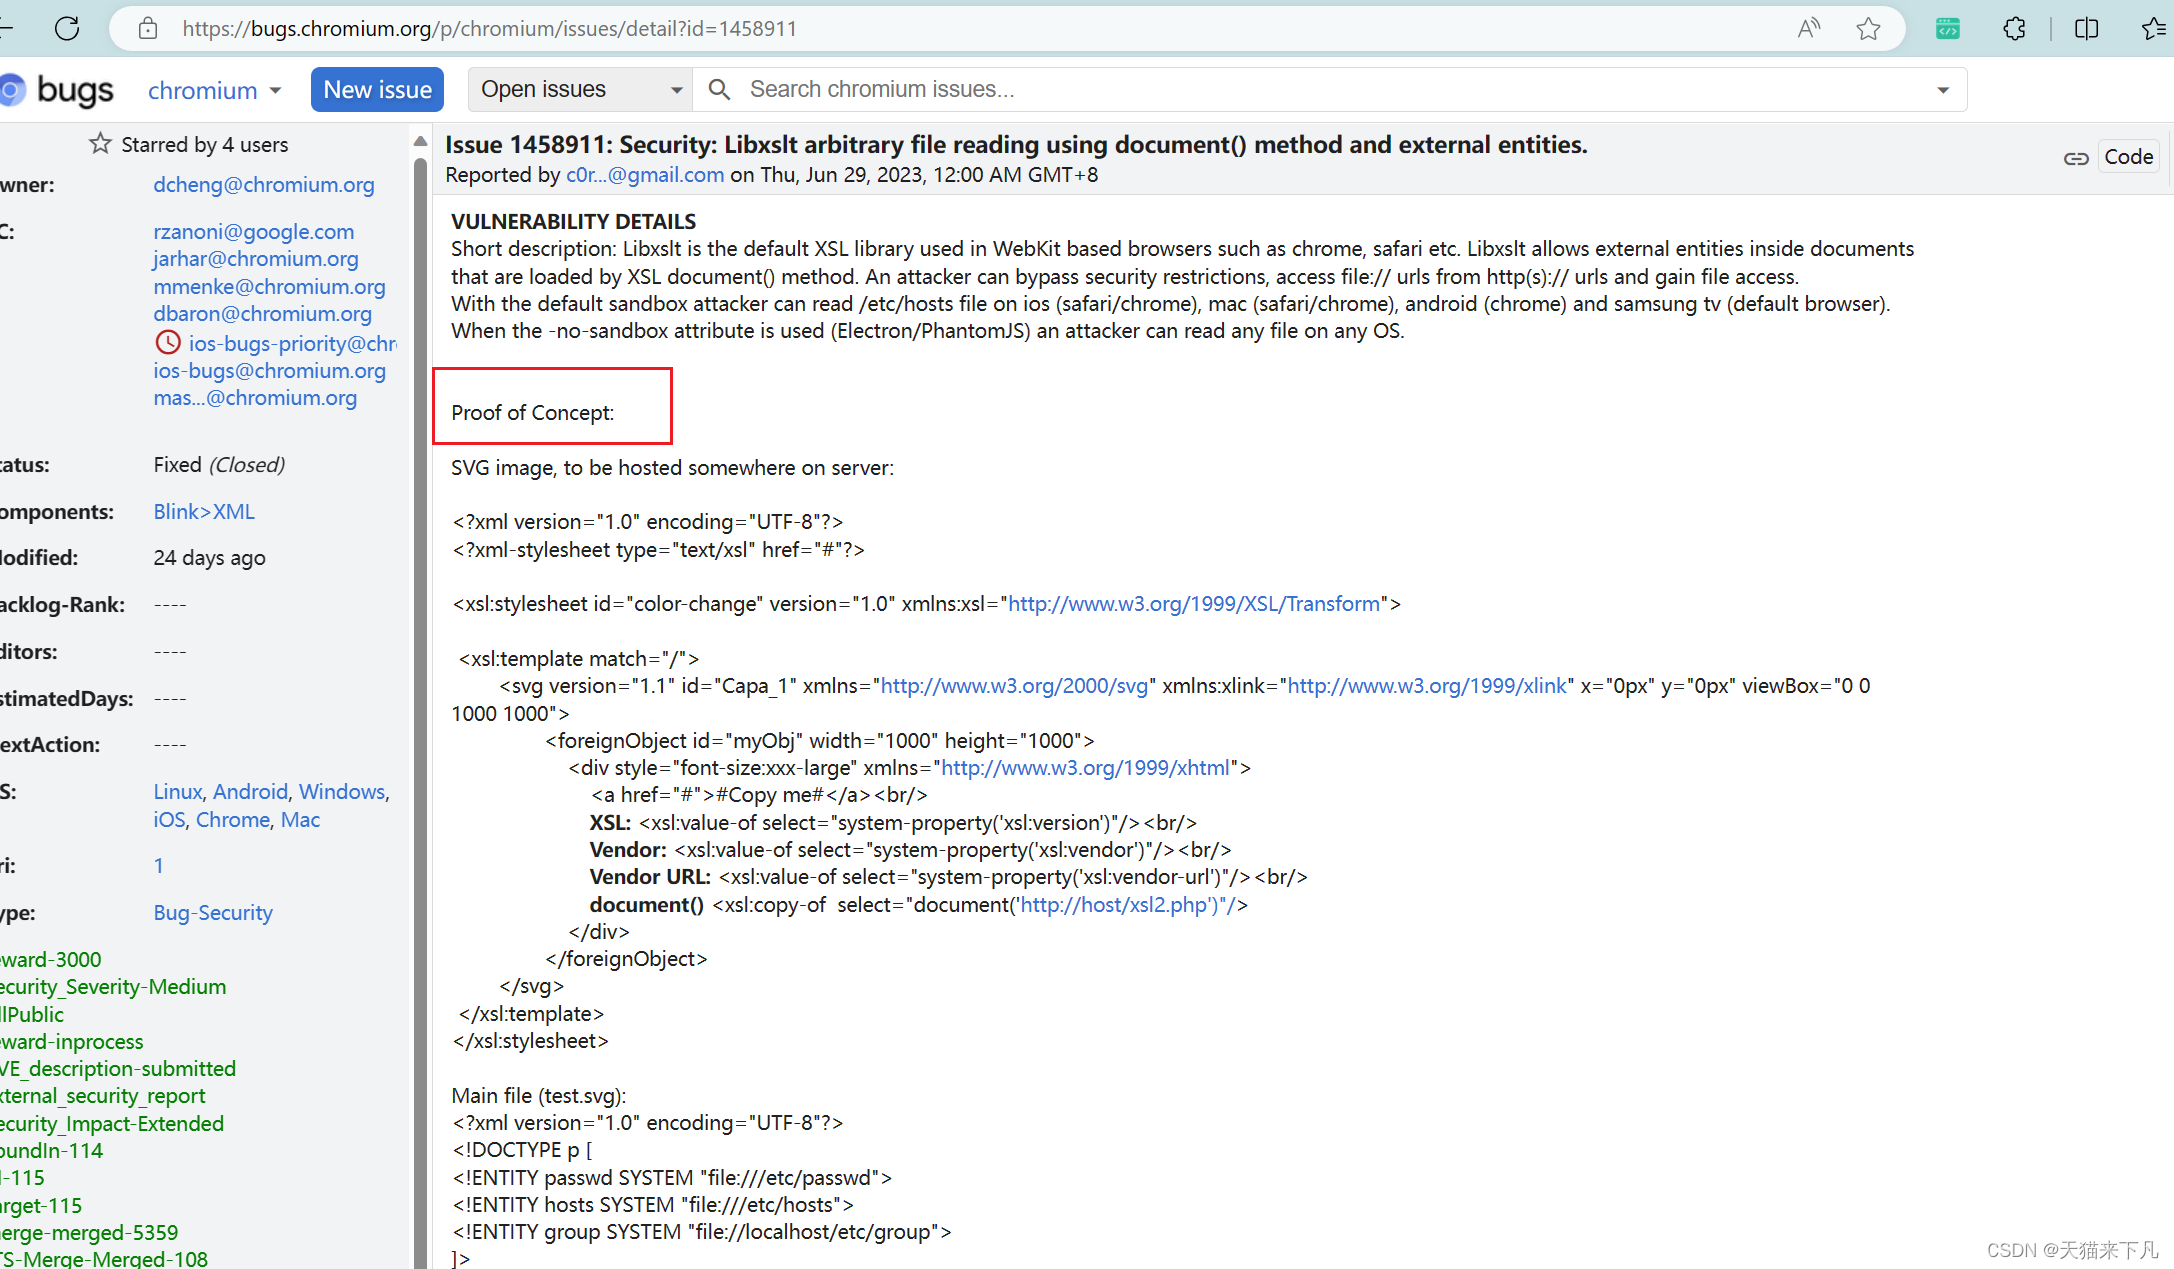Open Favorites list icon

pos(2154,28)
